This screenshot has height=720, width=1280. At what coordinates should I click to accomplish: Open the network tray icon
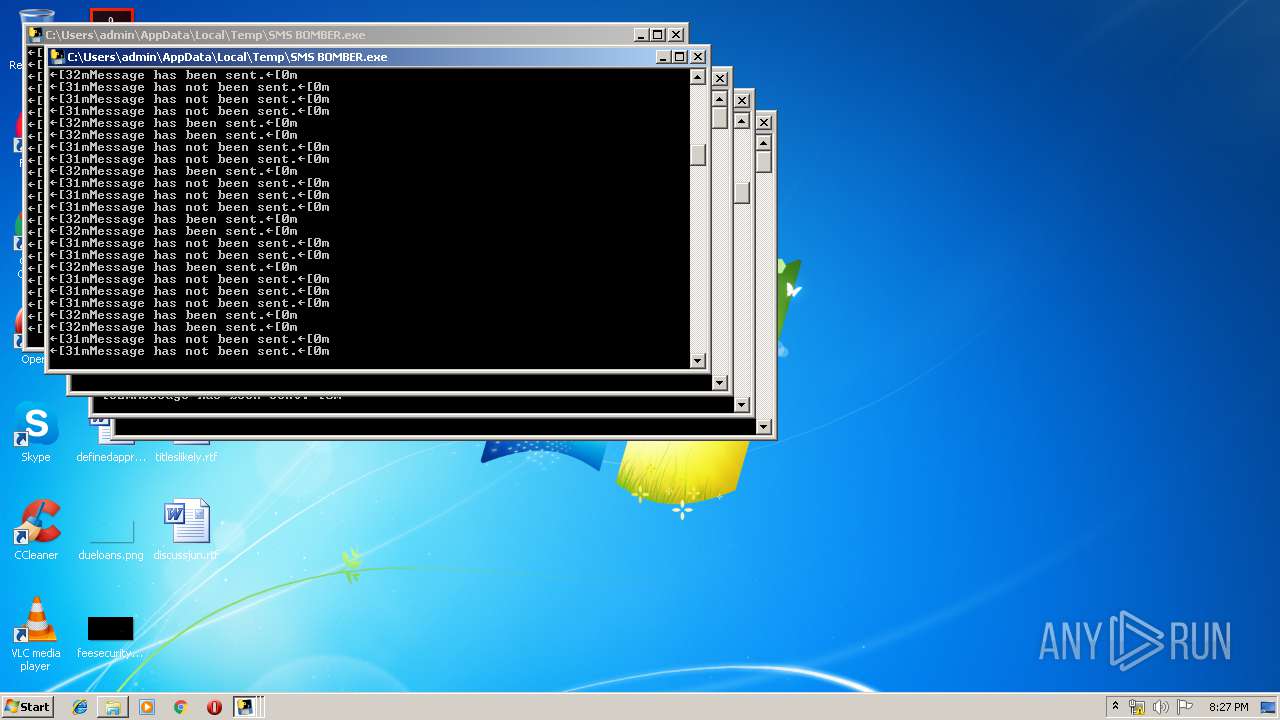(1137, 707)
